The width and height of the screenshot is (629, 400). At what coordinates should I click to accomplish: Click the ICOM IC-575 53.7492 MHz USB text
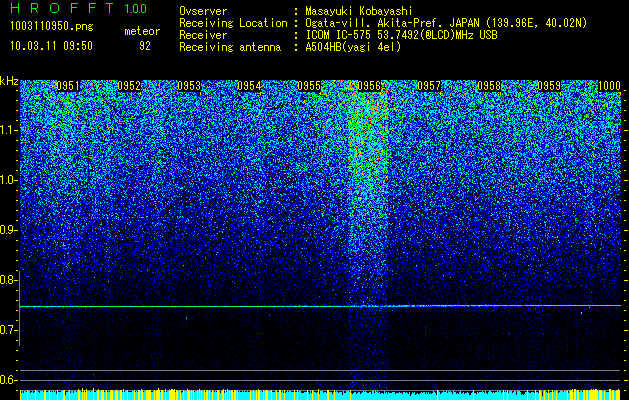[401, 35]
